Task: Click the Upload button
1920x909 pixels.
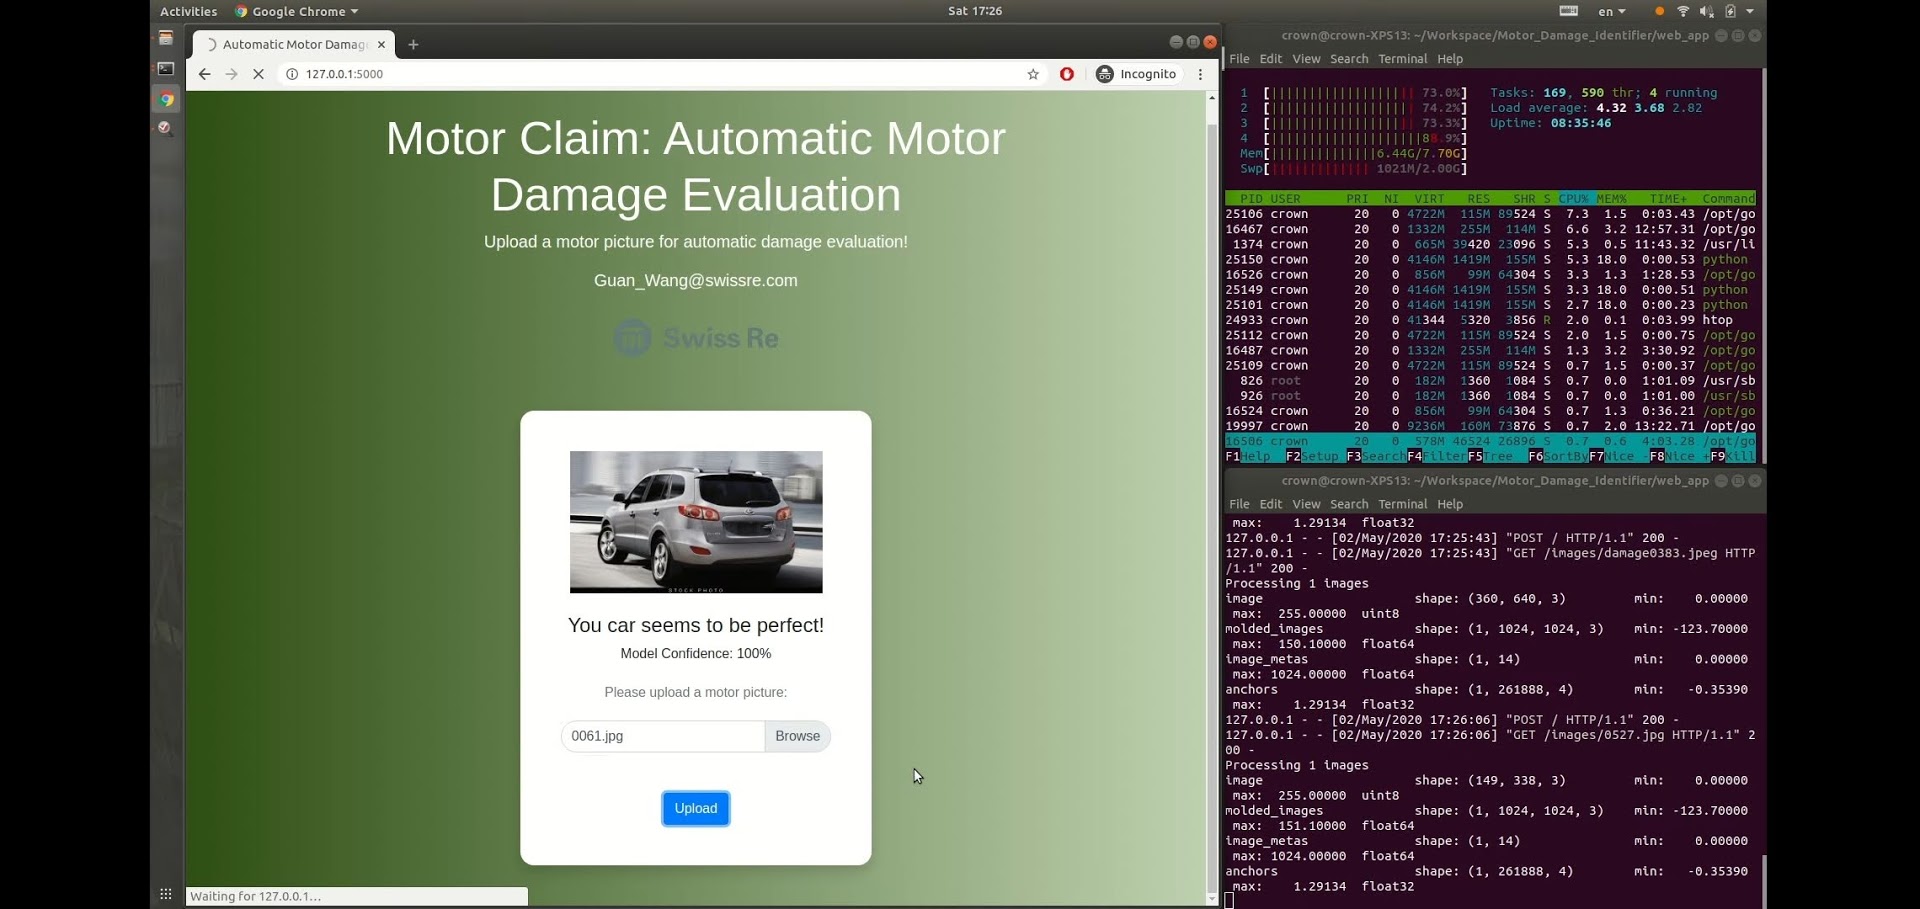Action: (x=696, y=808)
